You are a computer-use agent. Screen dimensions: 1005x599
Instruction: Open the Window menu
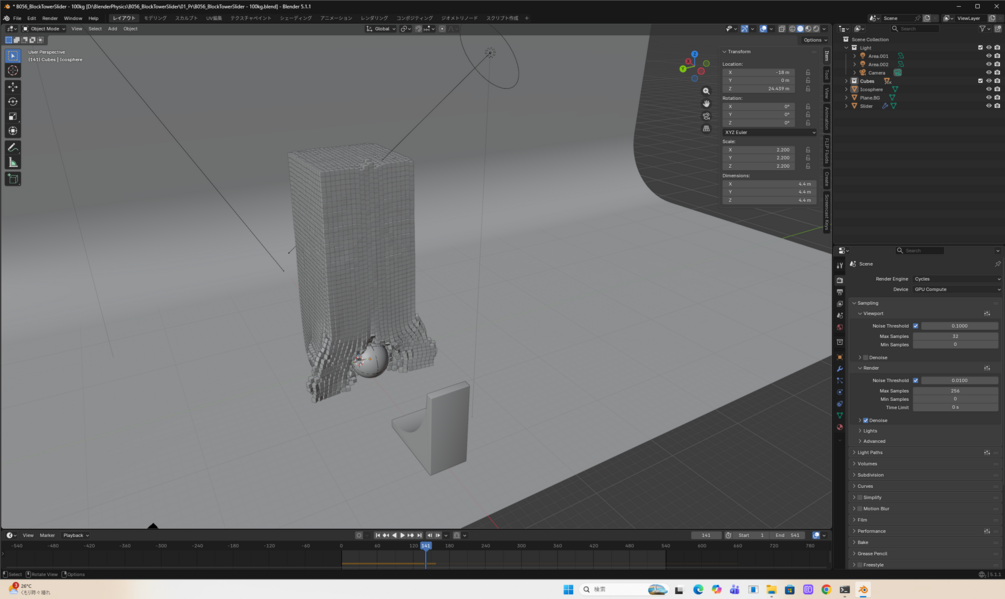(72, 18)
